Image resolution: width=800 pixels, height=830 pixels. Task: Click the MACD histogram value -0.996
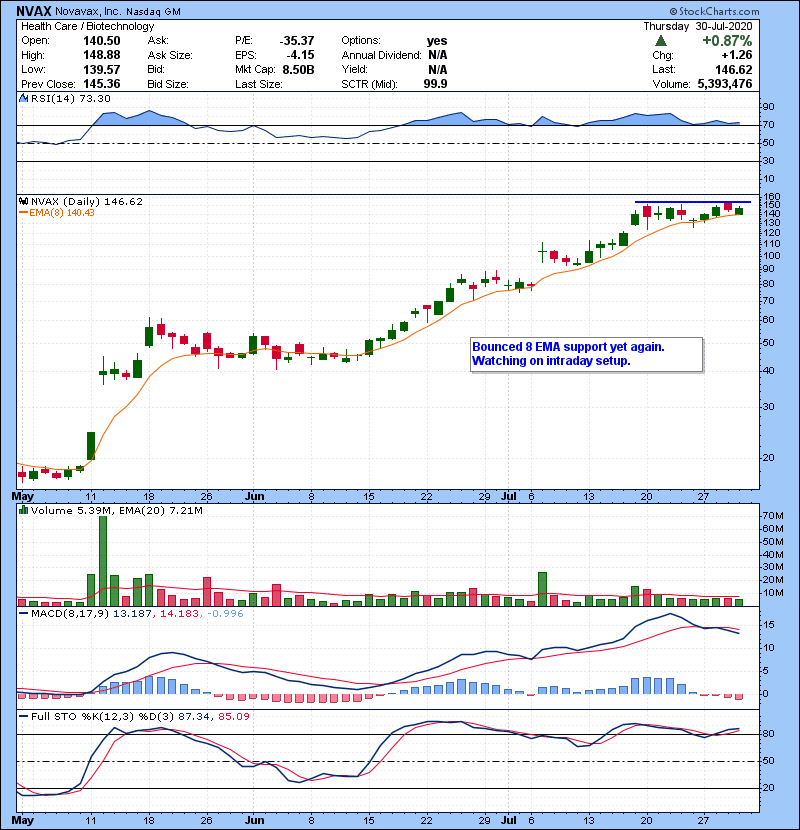point(226,614)
